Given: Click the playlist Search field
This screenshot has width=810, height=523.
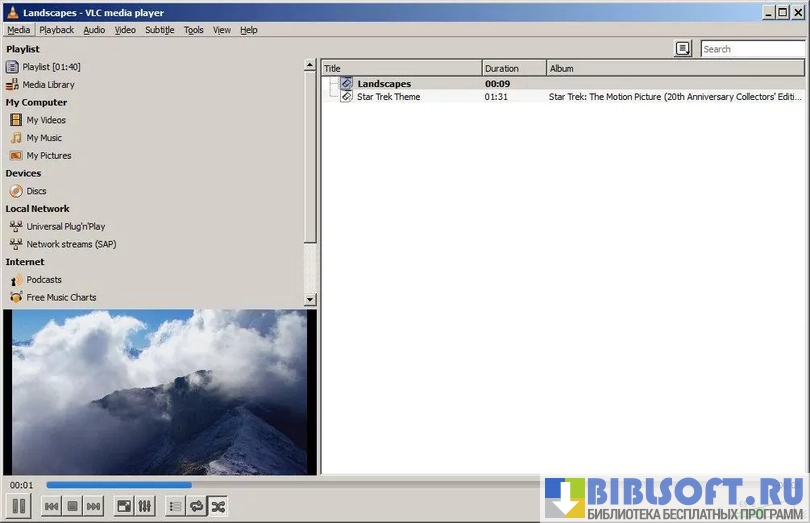Looking at the screenshot, I should pos(752,49).
